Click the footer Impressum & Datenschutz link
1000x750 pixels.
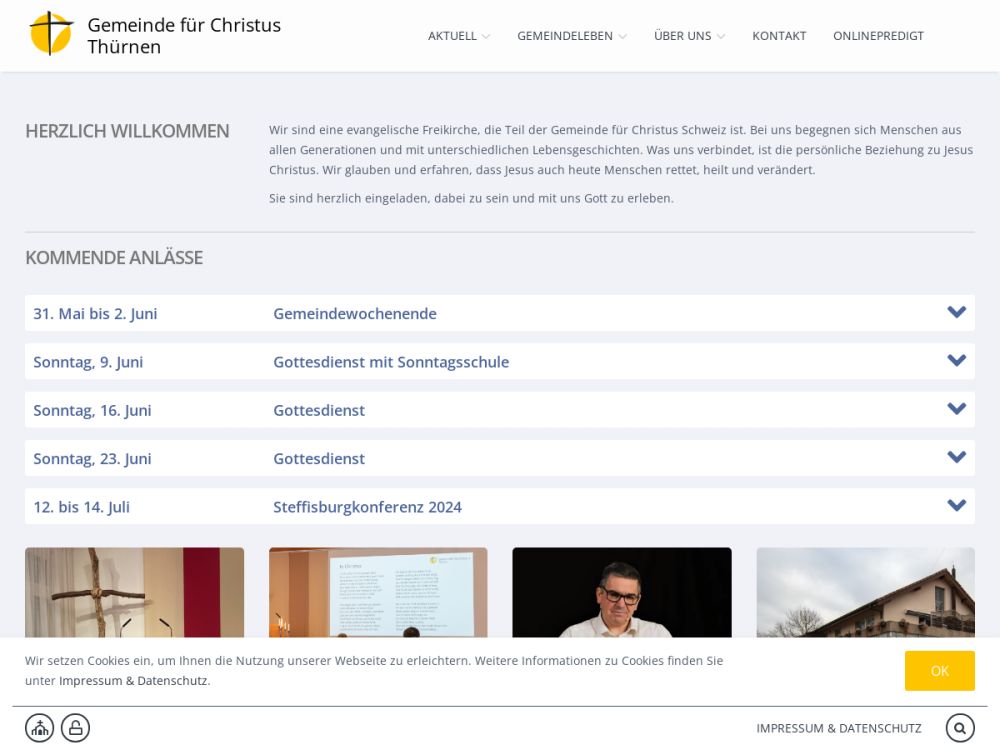[838, 728]
